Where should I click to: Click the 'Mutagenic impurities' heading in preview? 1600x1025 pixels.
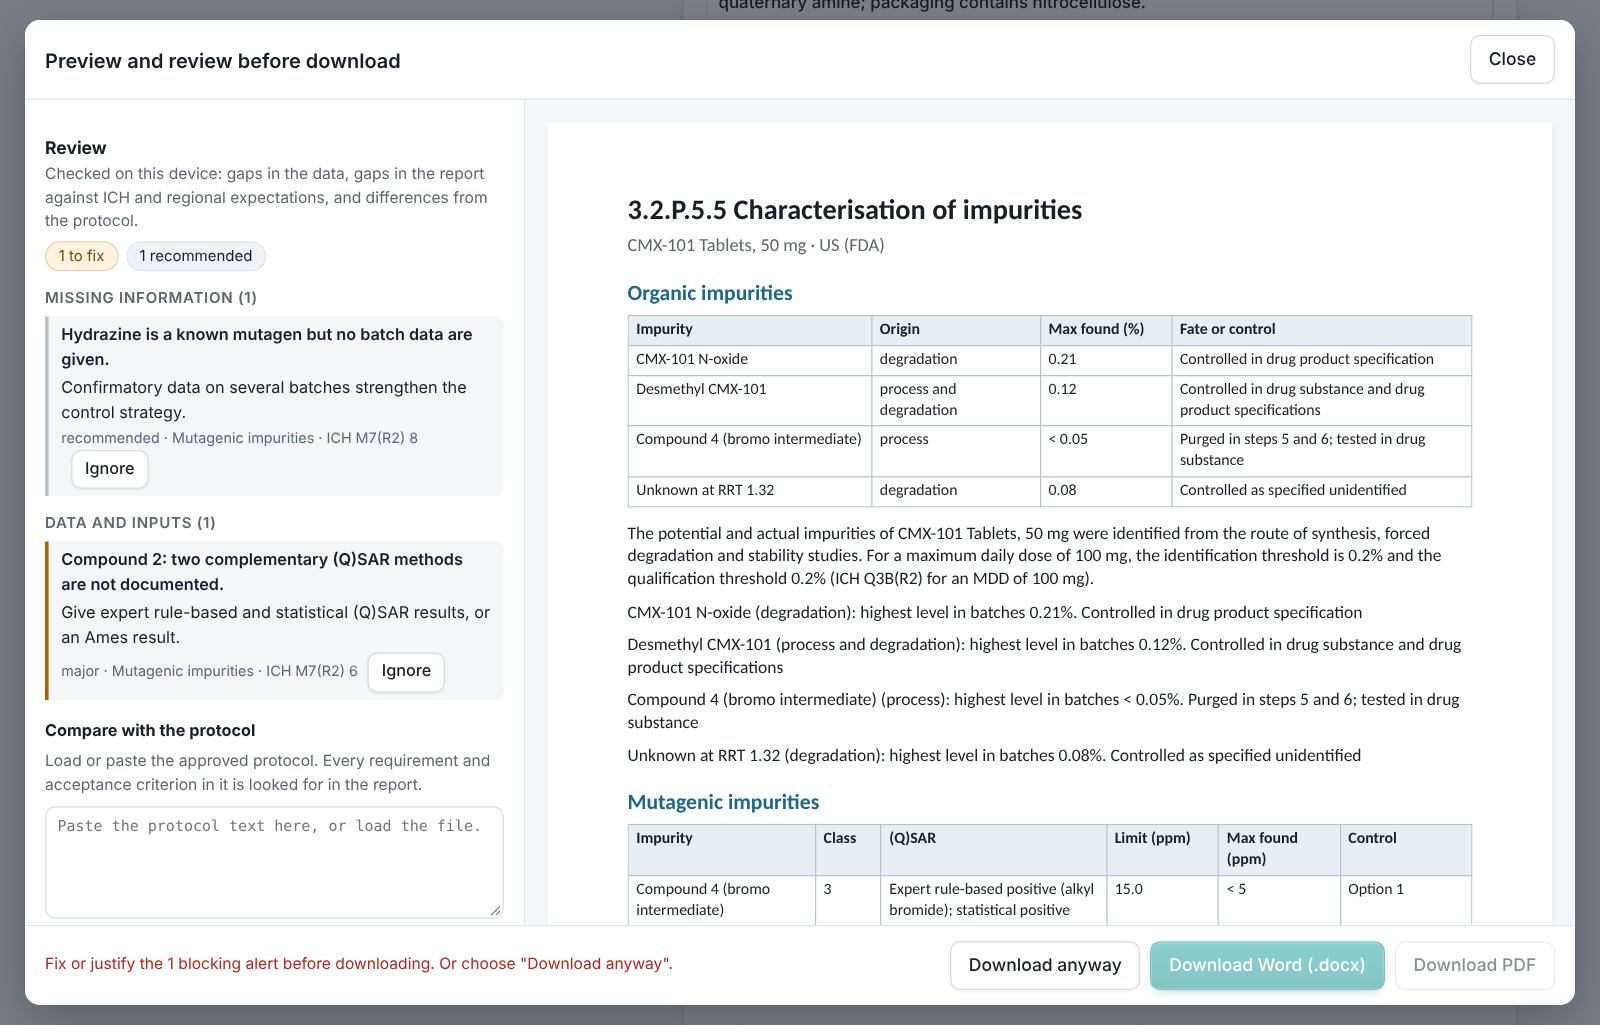[723, 802]
